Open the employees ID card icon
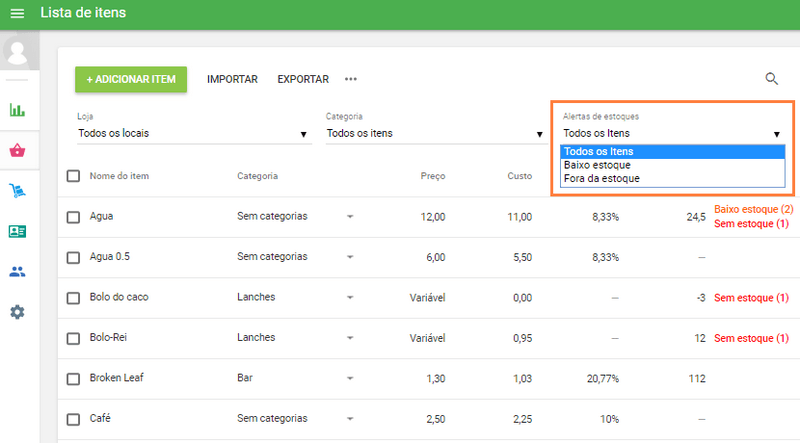 point(17,231)
